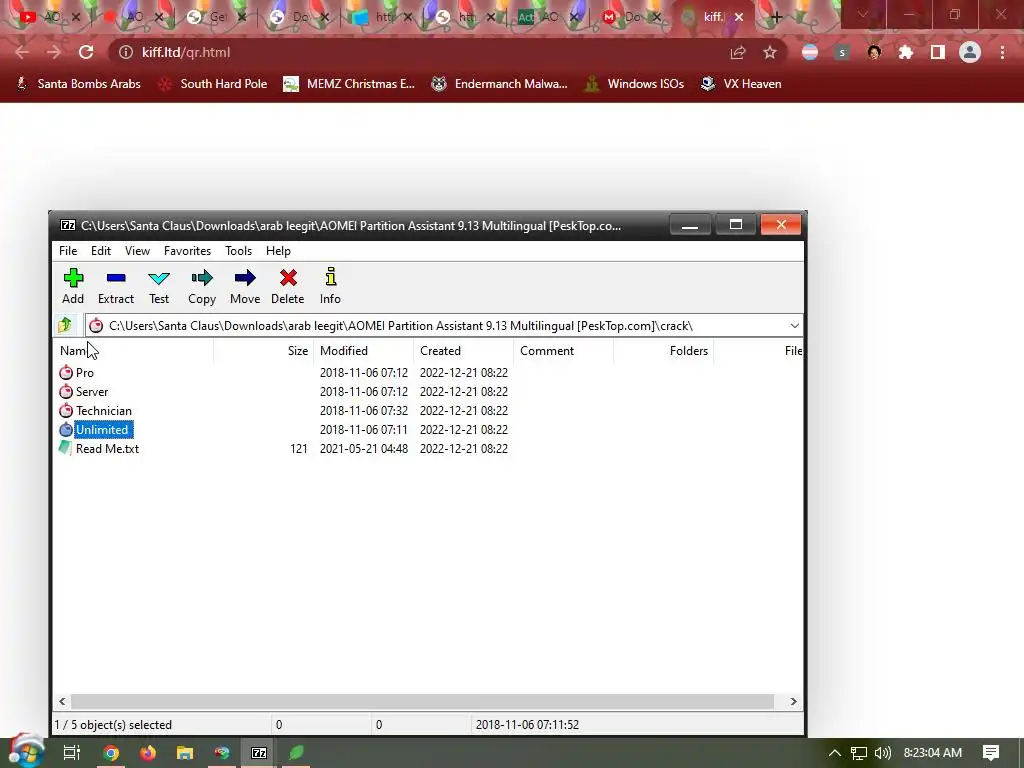Sort by the Name column header

tap(133, 351)
